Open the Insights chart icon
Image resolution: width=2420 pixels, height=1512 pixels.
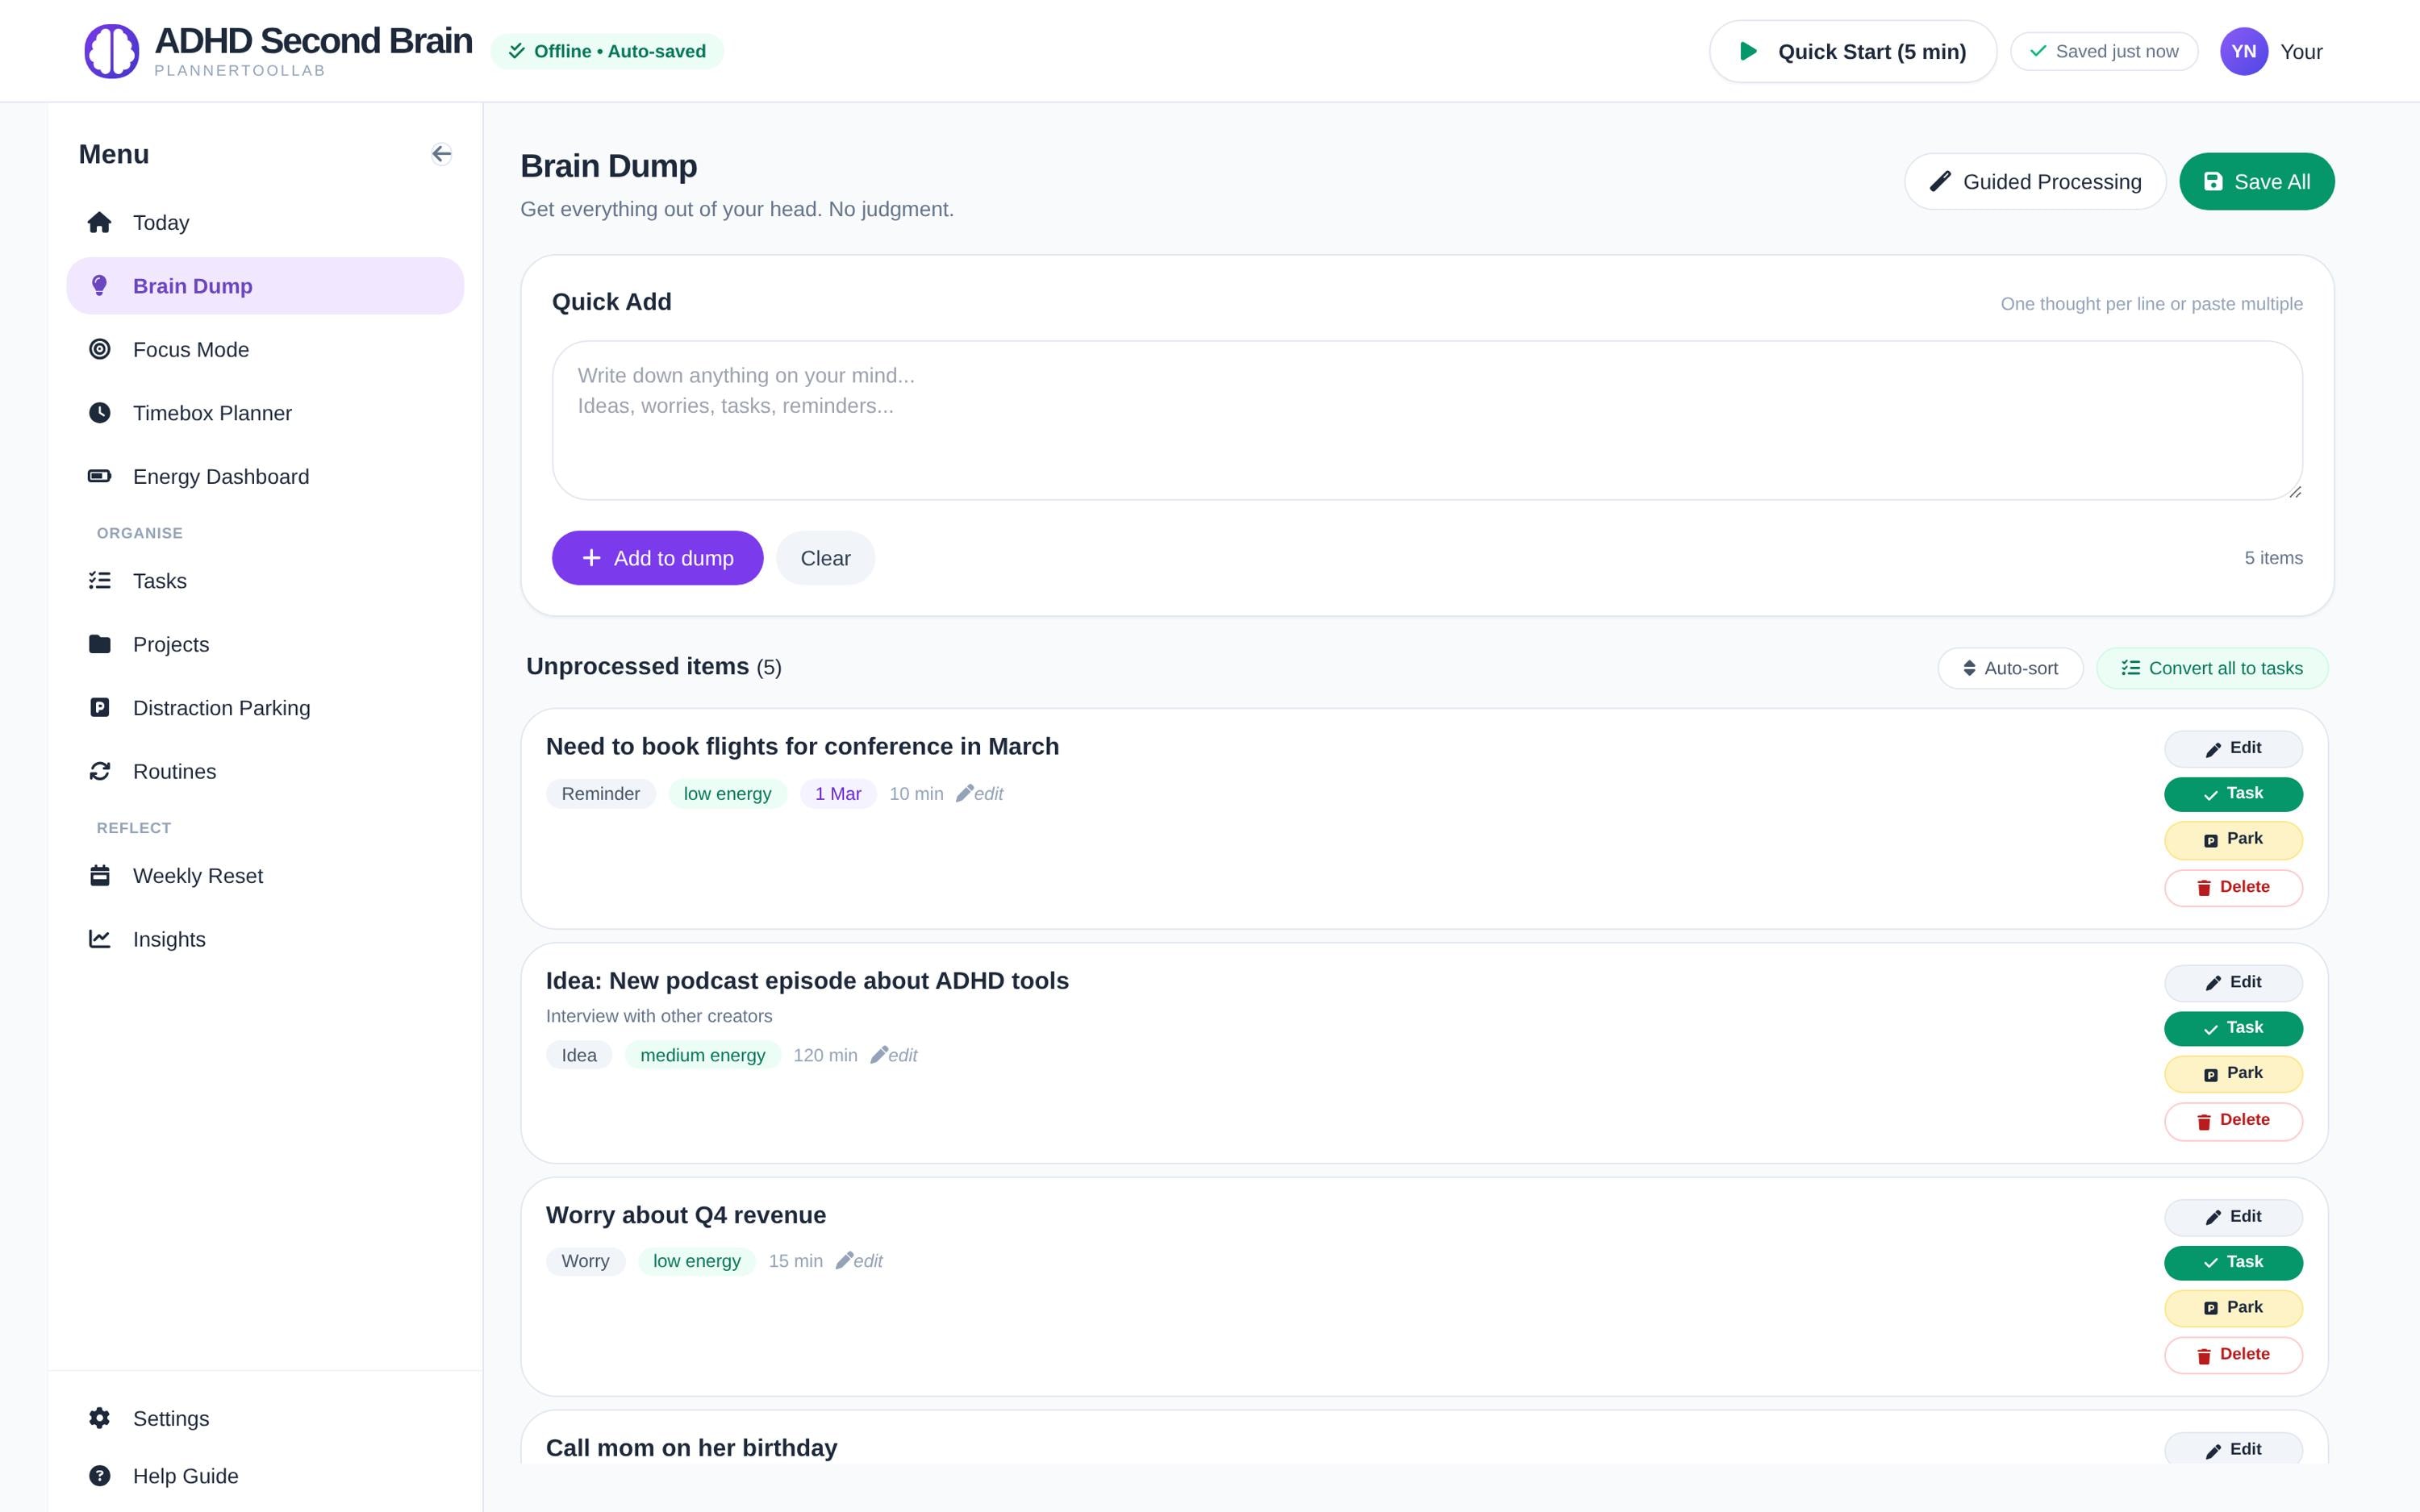pos(100,939)
